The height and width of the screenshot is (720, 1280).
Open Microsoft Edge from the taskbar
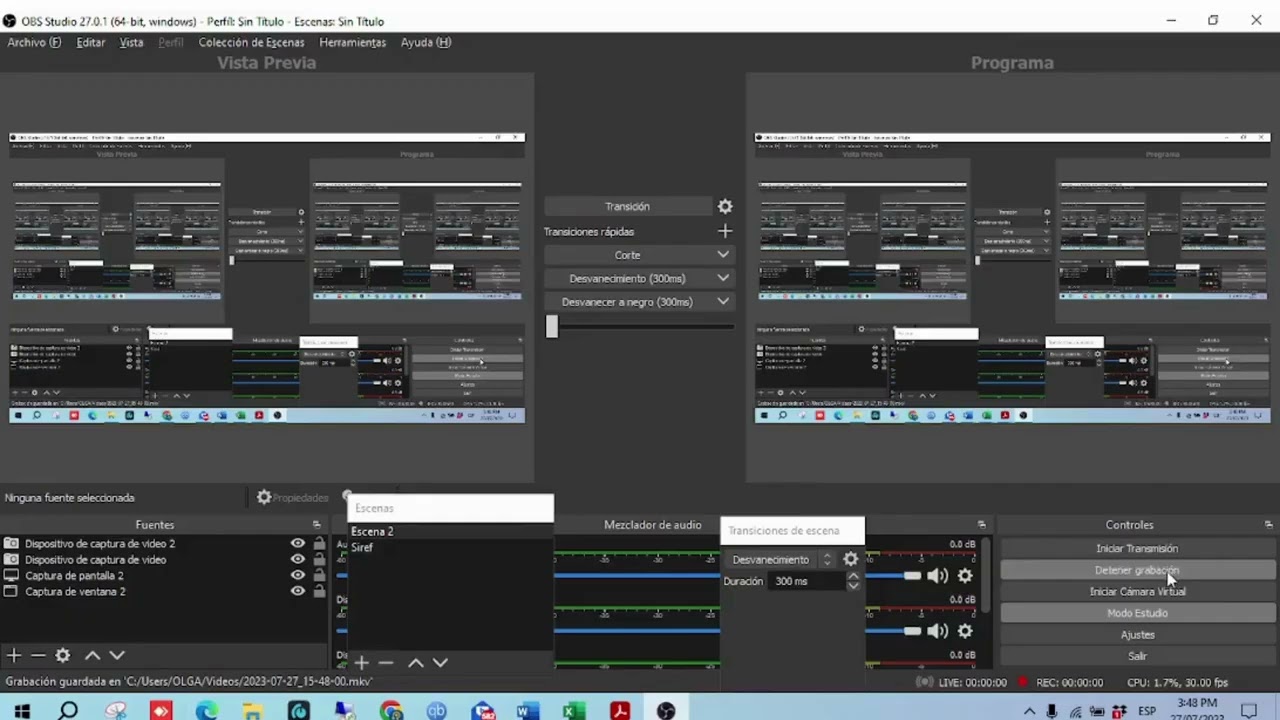point(206,711)
